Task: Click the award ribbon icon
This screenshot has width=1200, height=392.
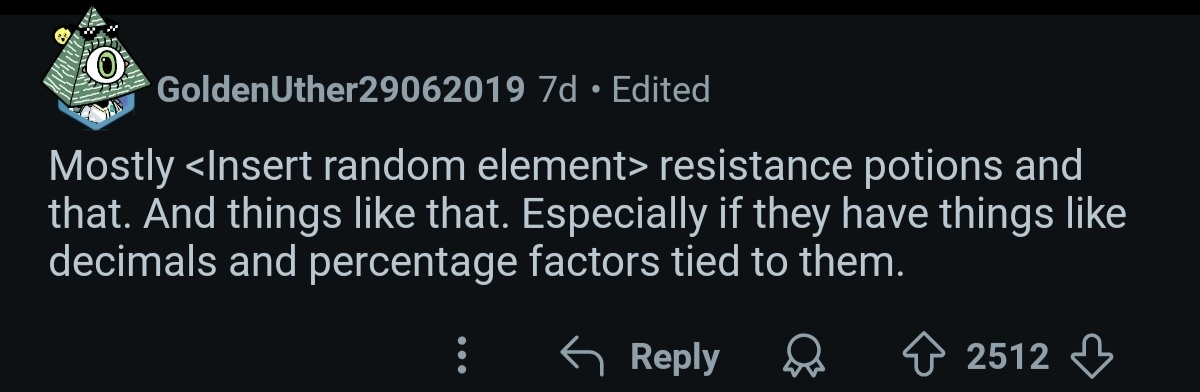Action: click(801, 357)
